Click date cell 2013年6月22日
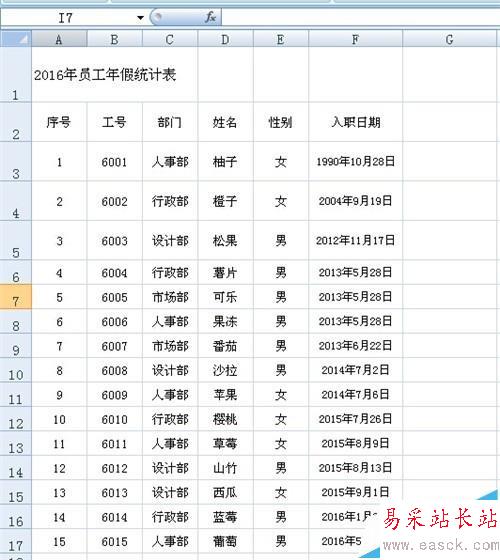This screenshot has height=560, width=500. pos(355,345)
